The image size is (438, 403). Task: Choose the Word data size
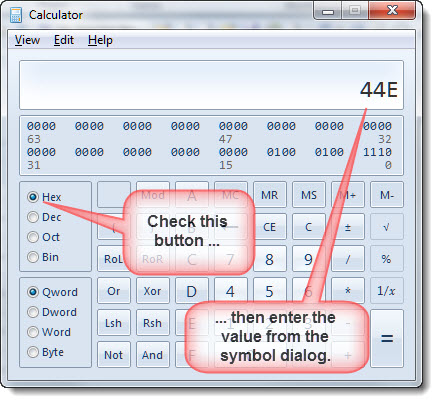tap(49, 332)
